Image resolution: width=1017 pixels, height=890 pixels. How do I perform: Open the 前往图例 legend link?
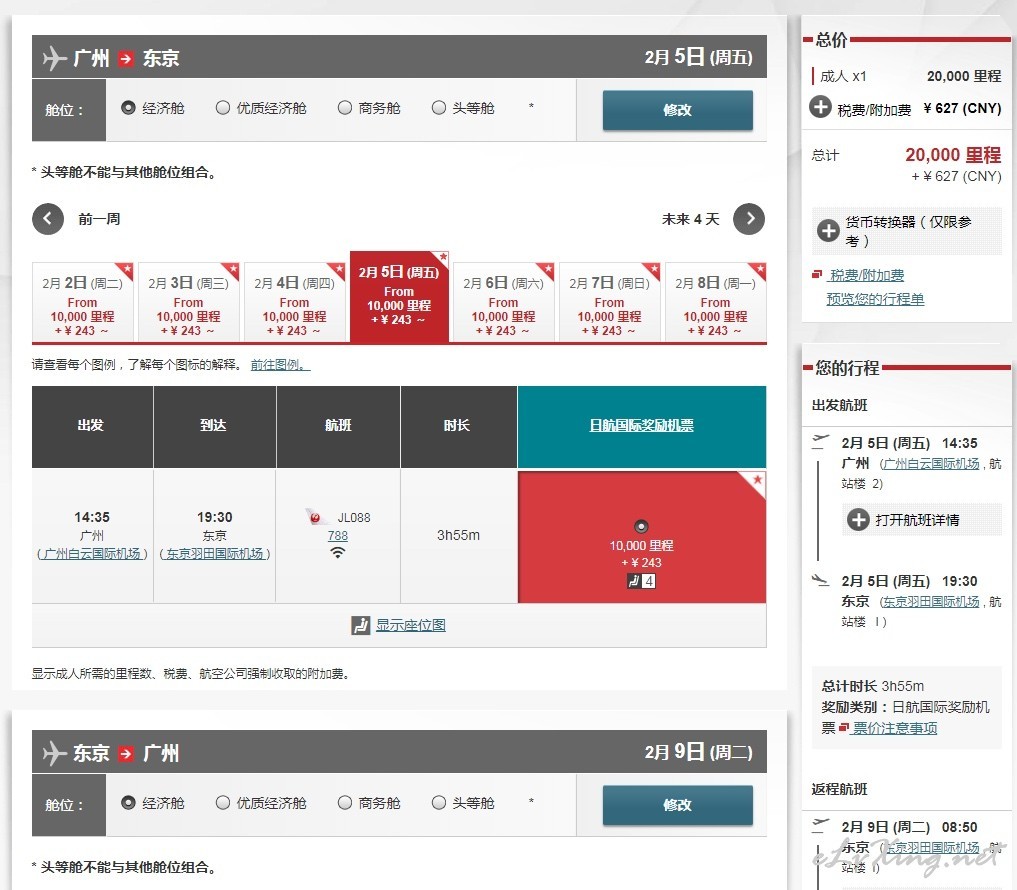tap(281, 365)
